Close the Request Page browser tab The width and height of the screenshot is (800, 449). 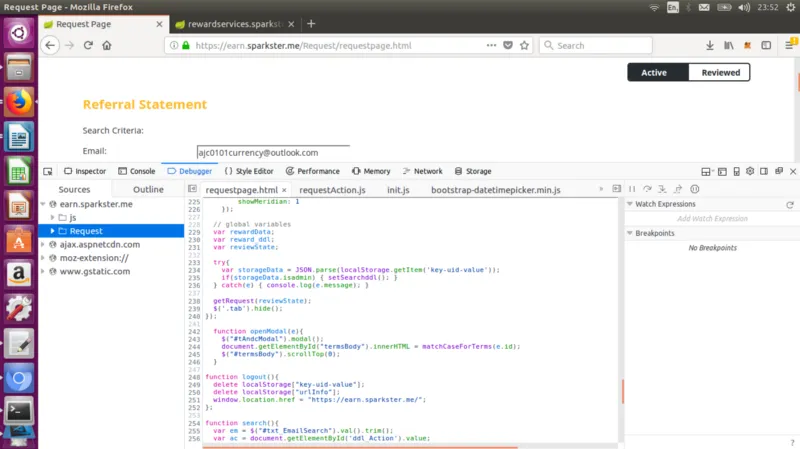(x=159, y=24)
